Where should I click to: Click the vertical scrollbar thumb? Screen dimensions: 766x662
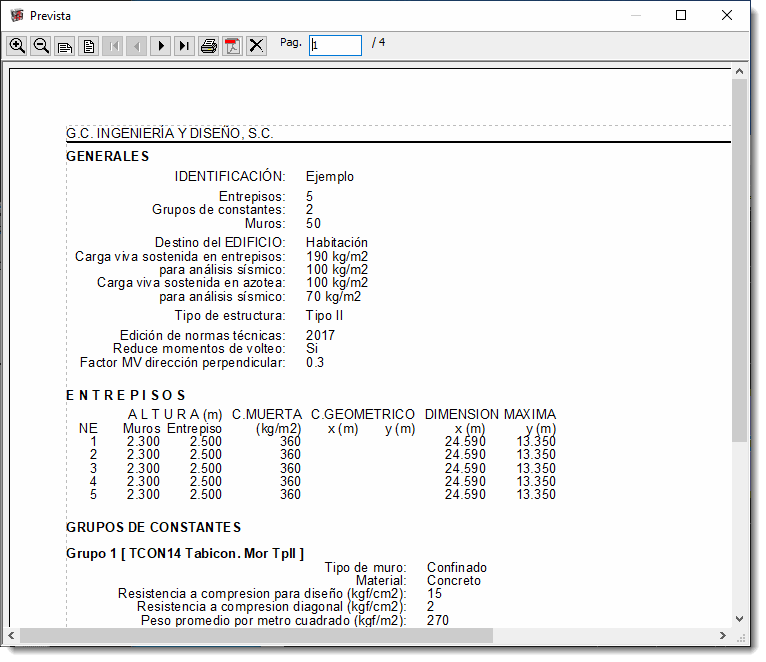(x=739, y=260)
